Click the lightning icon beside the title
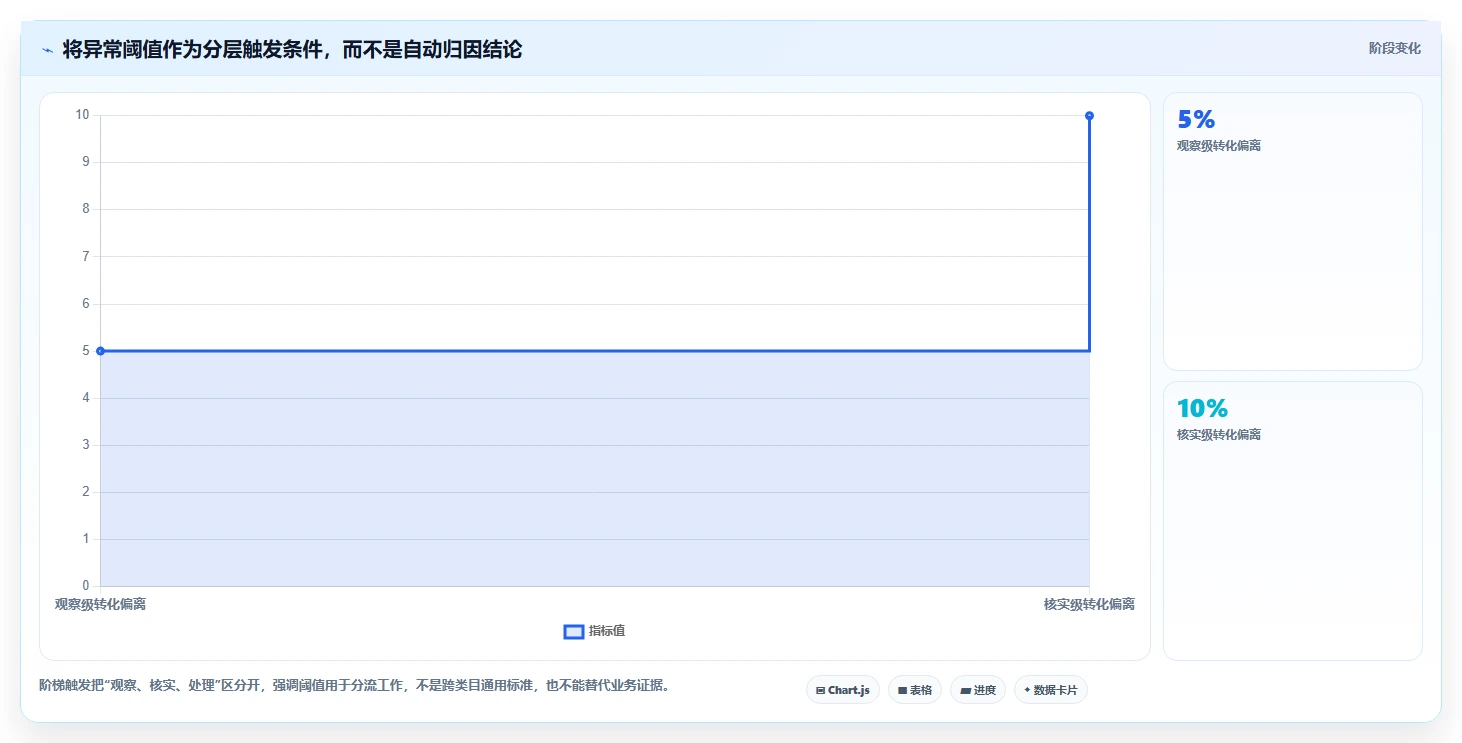1462x743 pixels. pyautogui.click(x=47, y=50)
